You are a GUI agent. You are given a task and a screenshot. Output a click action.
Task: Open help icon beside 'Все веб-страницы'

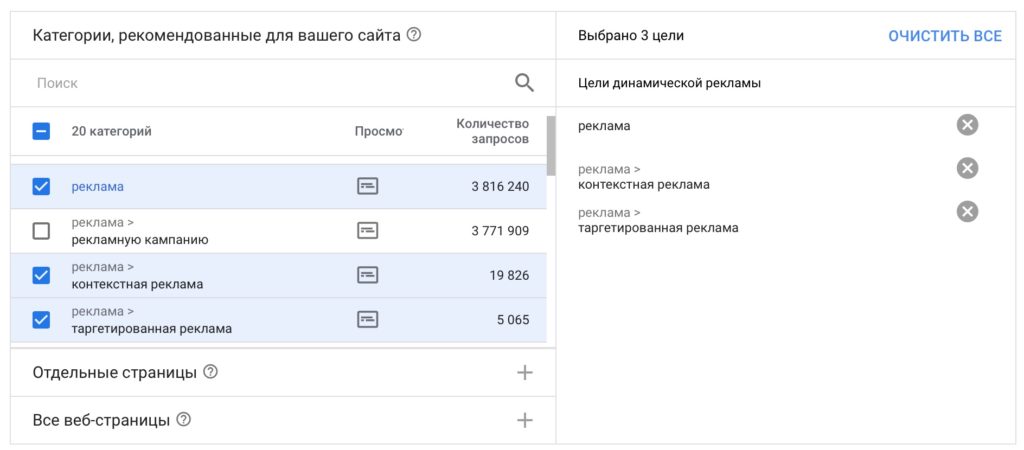click(x=183, y=420)
